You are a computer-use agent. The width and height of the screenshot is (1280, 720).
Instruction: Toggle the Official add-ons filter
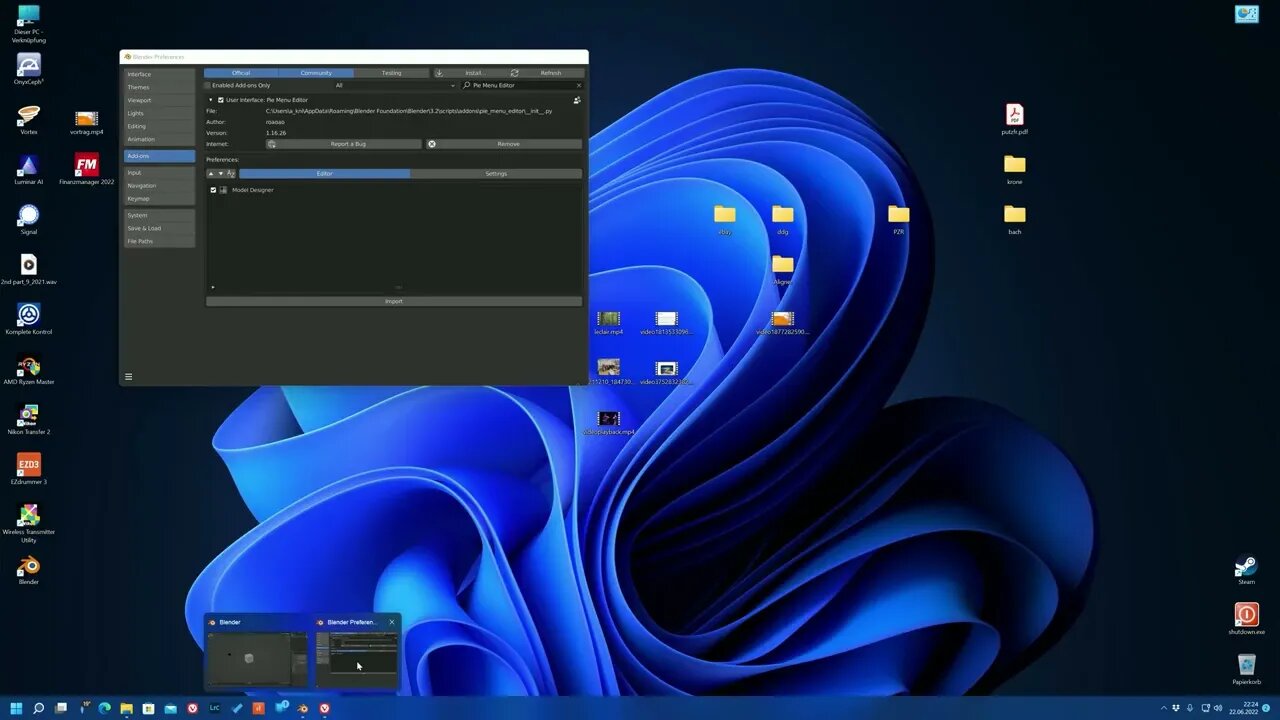241,73
